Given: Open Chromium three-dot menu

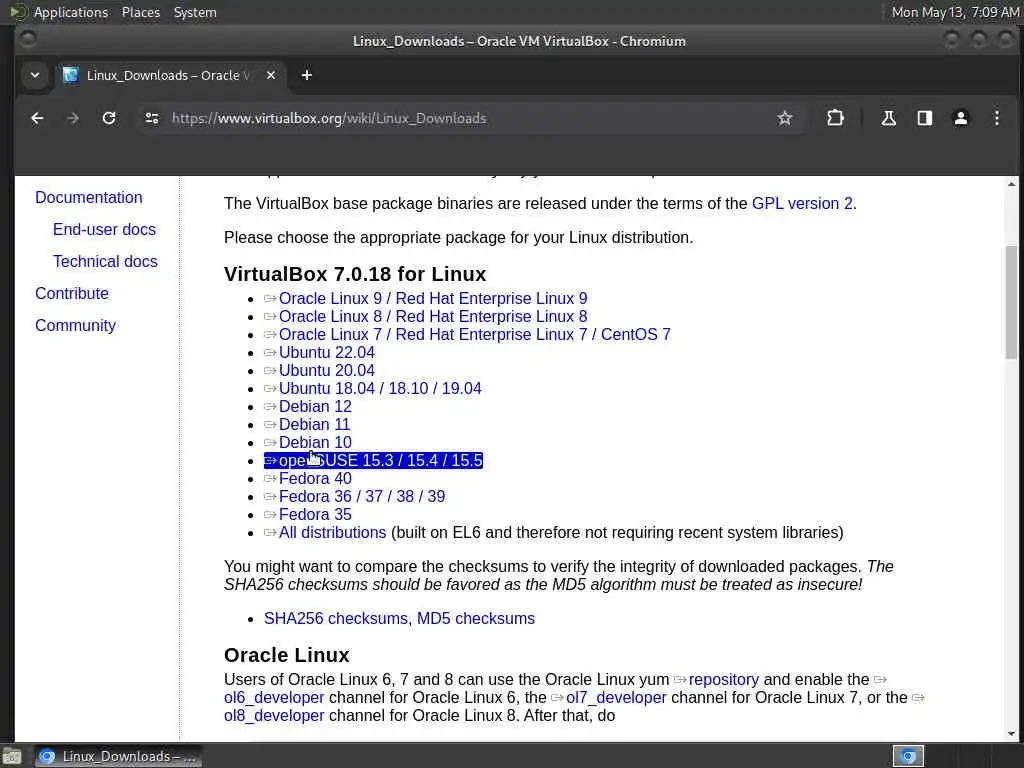Looking at the screenshot, I should [x=997, y=118].
